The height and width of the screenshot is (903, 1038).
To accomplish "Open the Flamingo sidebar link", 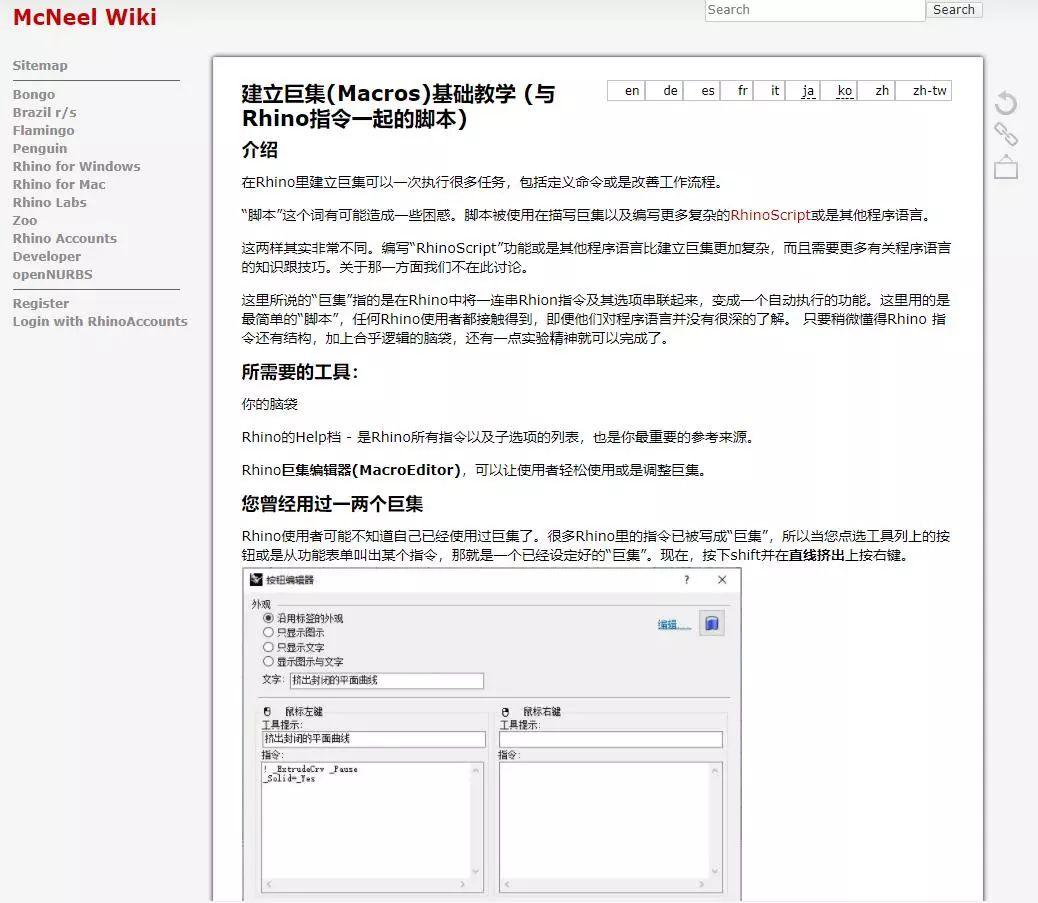I will 43,130.
